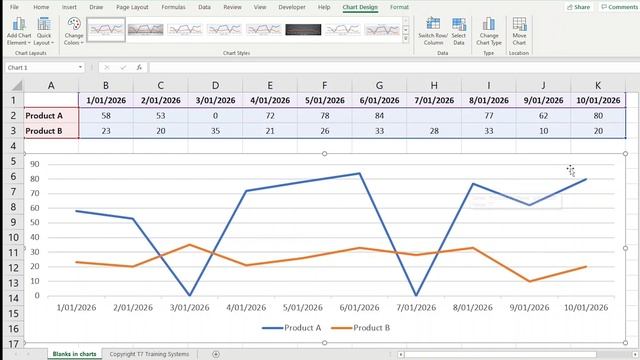This screenshot has height=360, width=640.
Task: Open the Select Data dialog
Action: [x=459, y=31]
